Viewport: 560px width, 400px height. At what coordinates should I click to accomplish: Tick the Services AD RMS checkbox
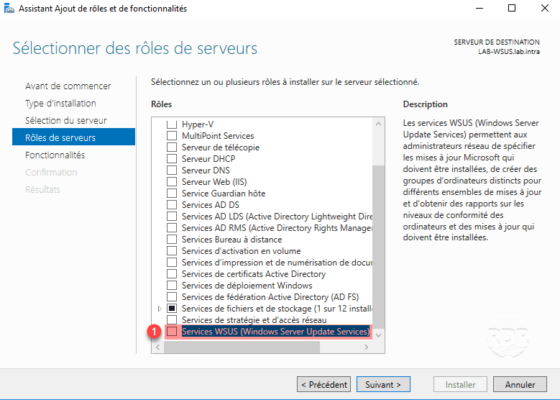tap(172, 228)
